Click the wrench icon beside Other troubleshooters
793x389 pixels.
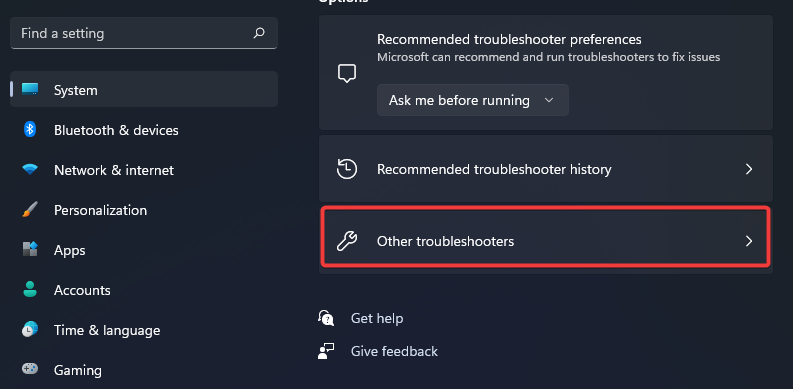[347, 241]
